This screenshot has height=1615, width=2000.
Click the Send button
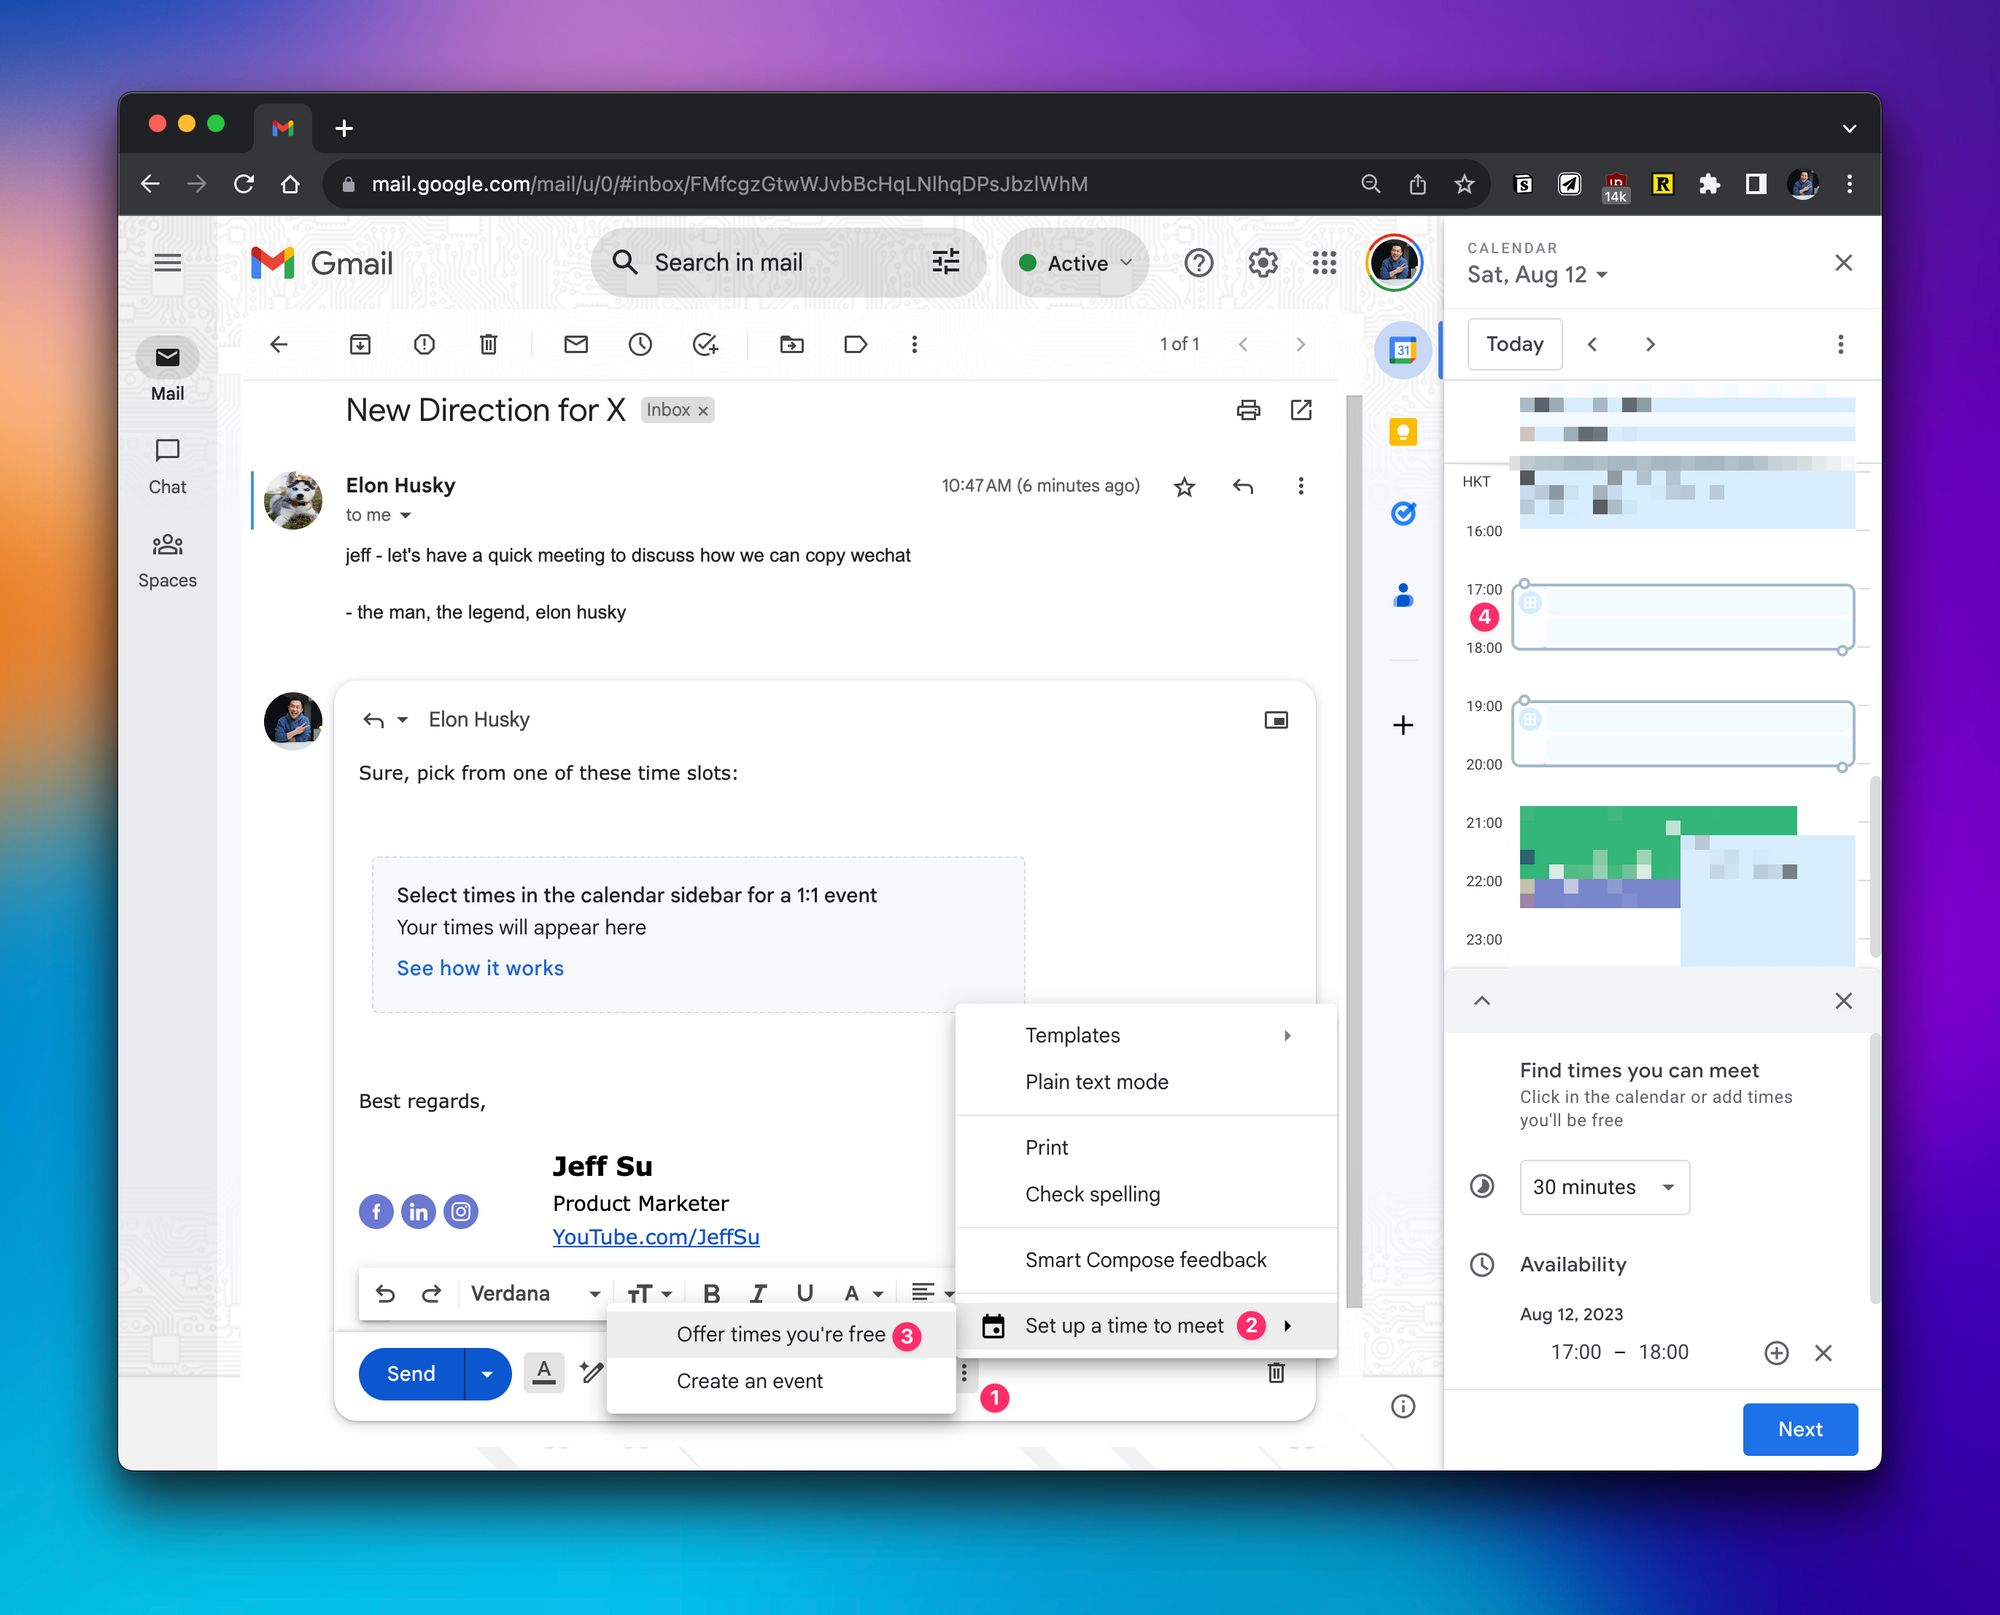(411, 1374)
